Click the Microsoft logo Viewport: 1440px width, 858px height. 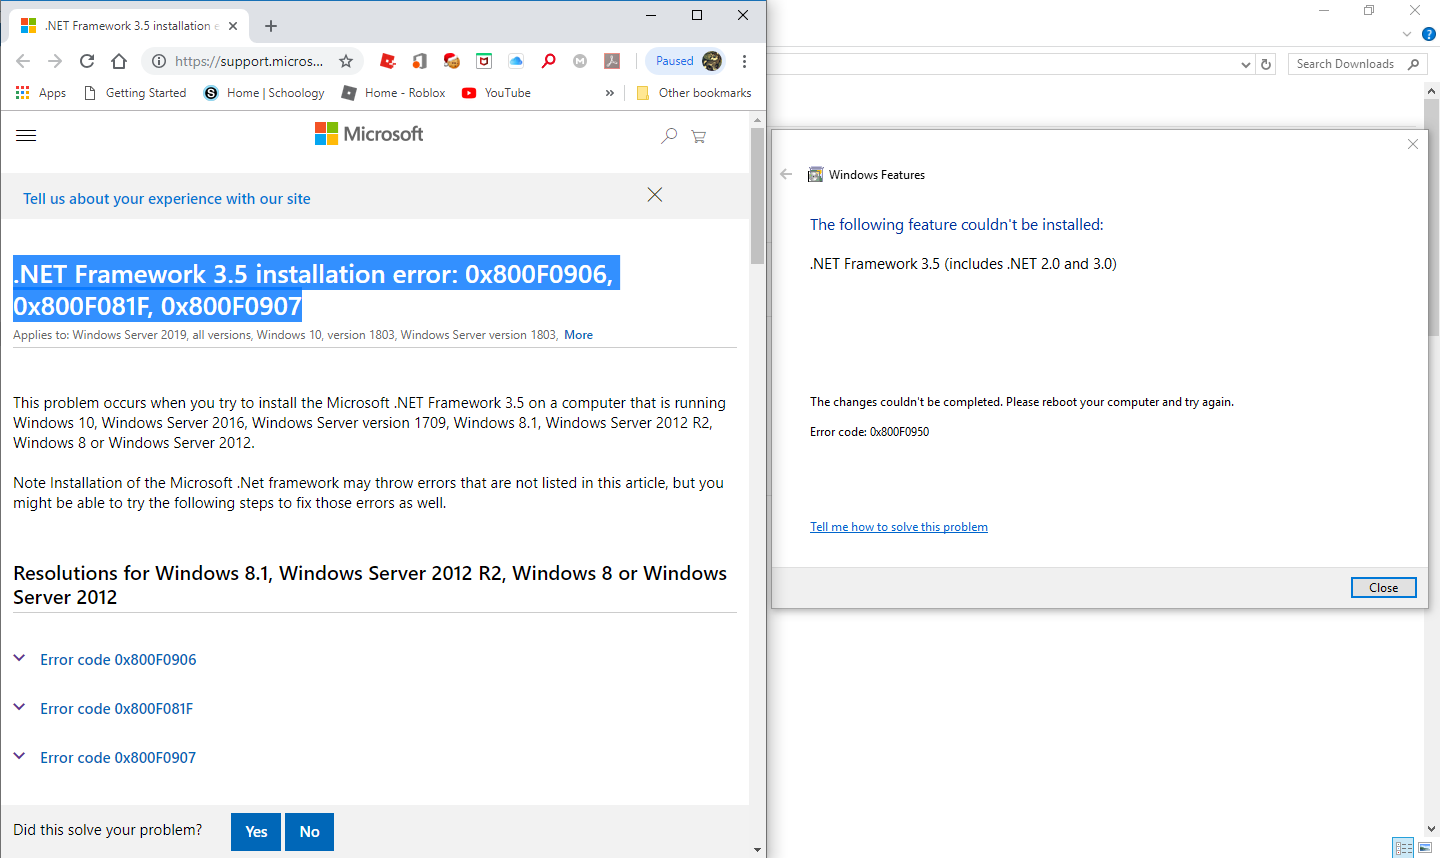click(x=369, y=134)
